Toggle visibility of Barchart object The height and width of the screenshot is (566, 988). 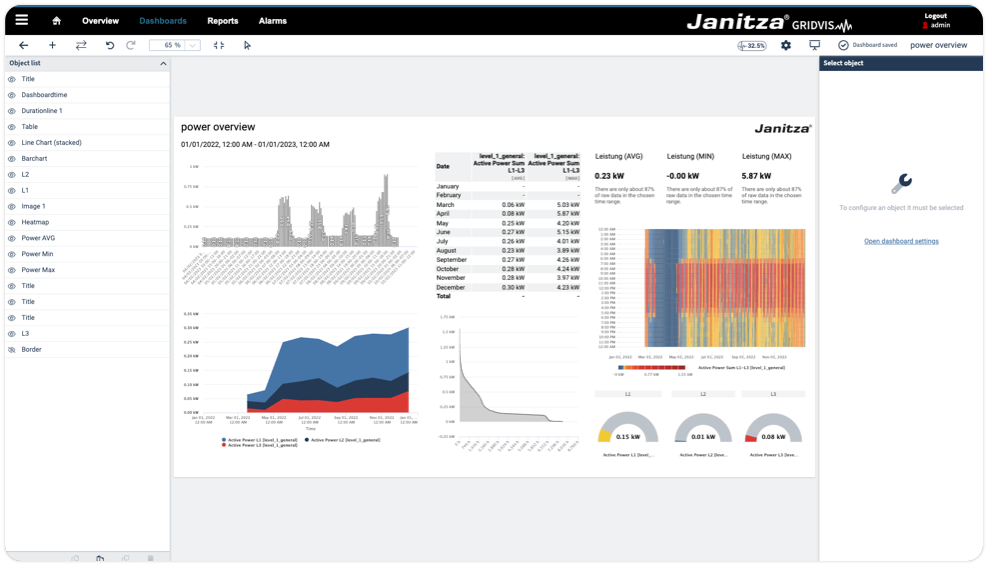click(12, 158)
